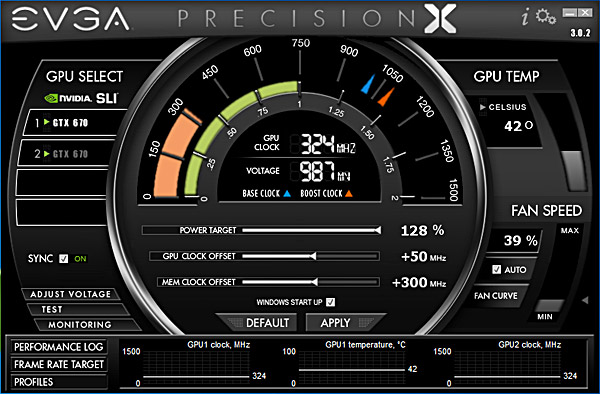
Task: Toggle the SYNC checkbox
Action: pyautogui.click(x=64, y=259)
